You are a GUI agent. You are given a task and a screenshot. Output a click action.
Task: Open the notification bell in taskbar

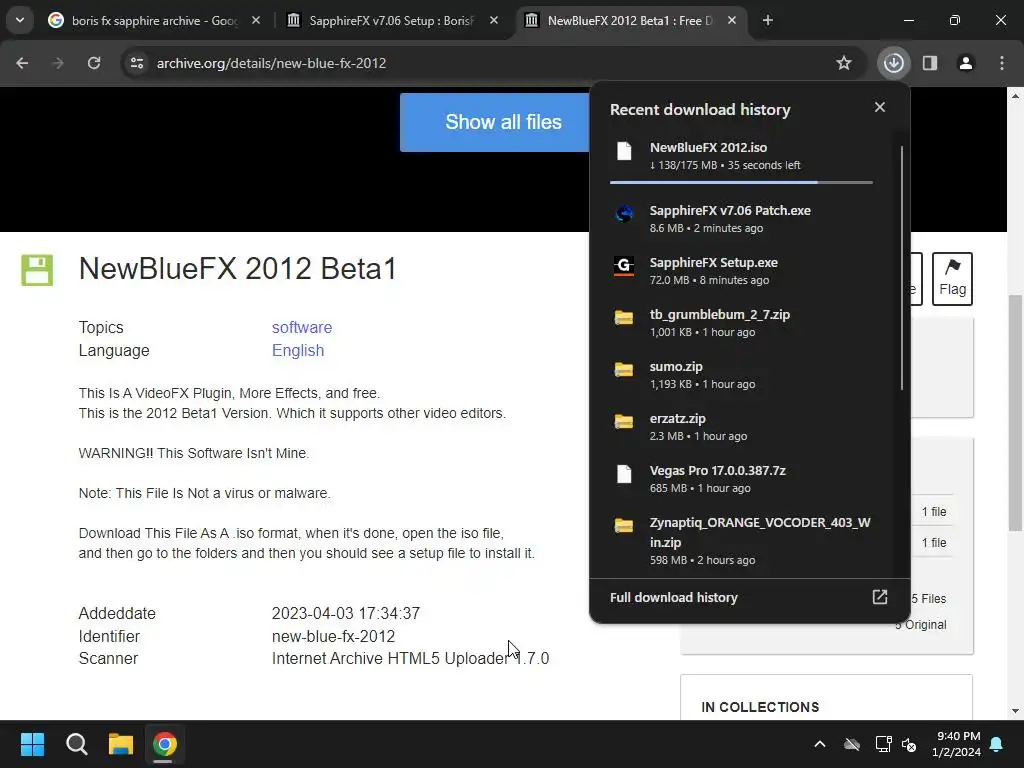[997, 744]
